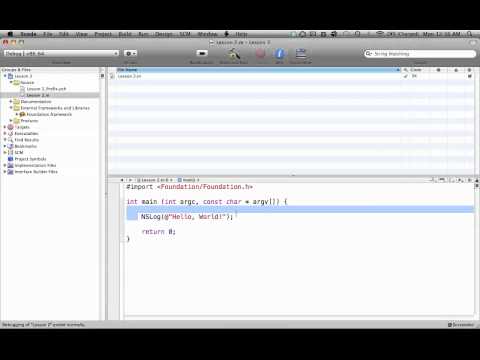Go forward in editor navigation history
This screenshot has height=360, width=480.
tap(130, 180)
